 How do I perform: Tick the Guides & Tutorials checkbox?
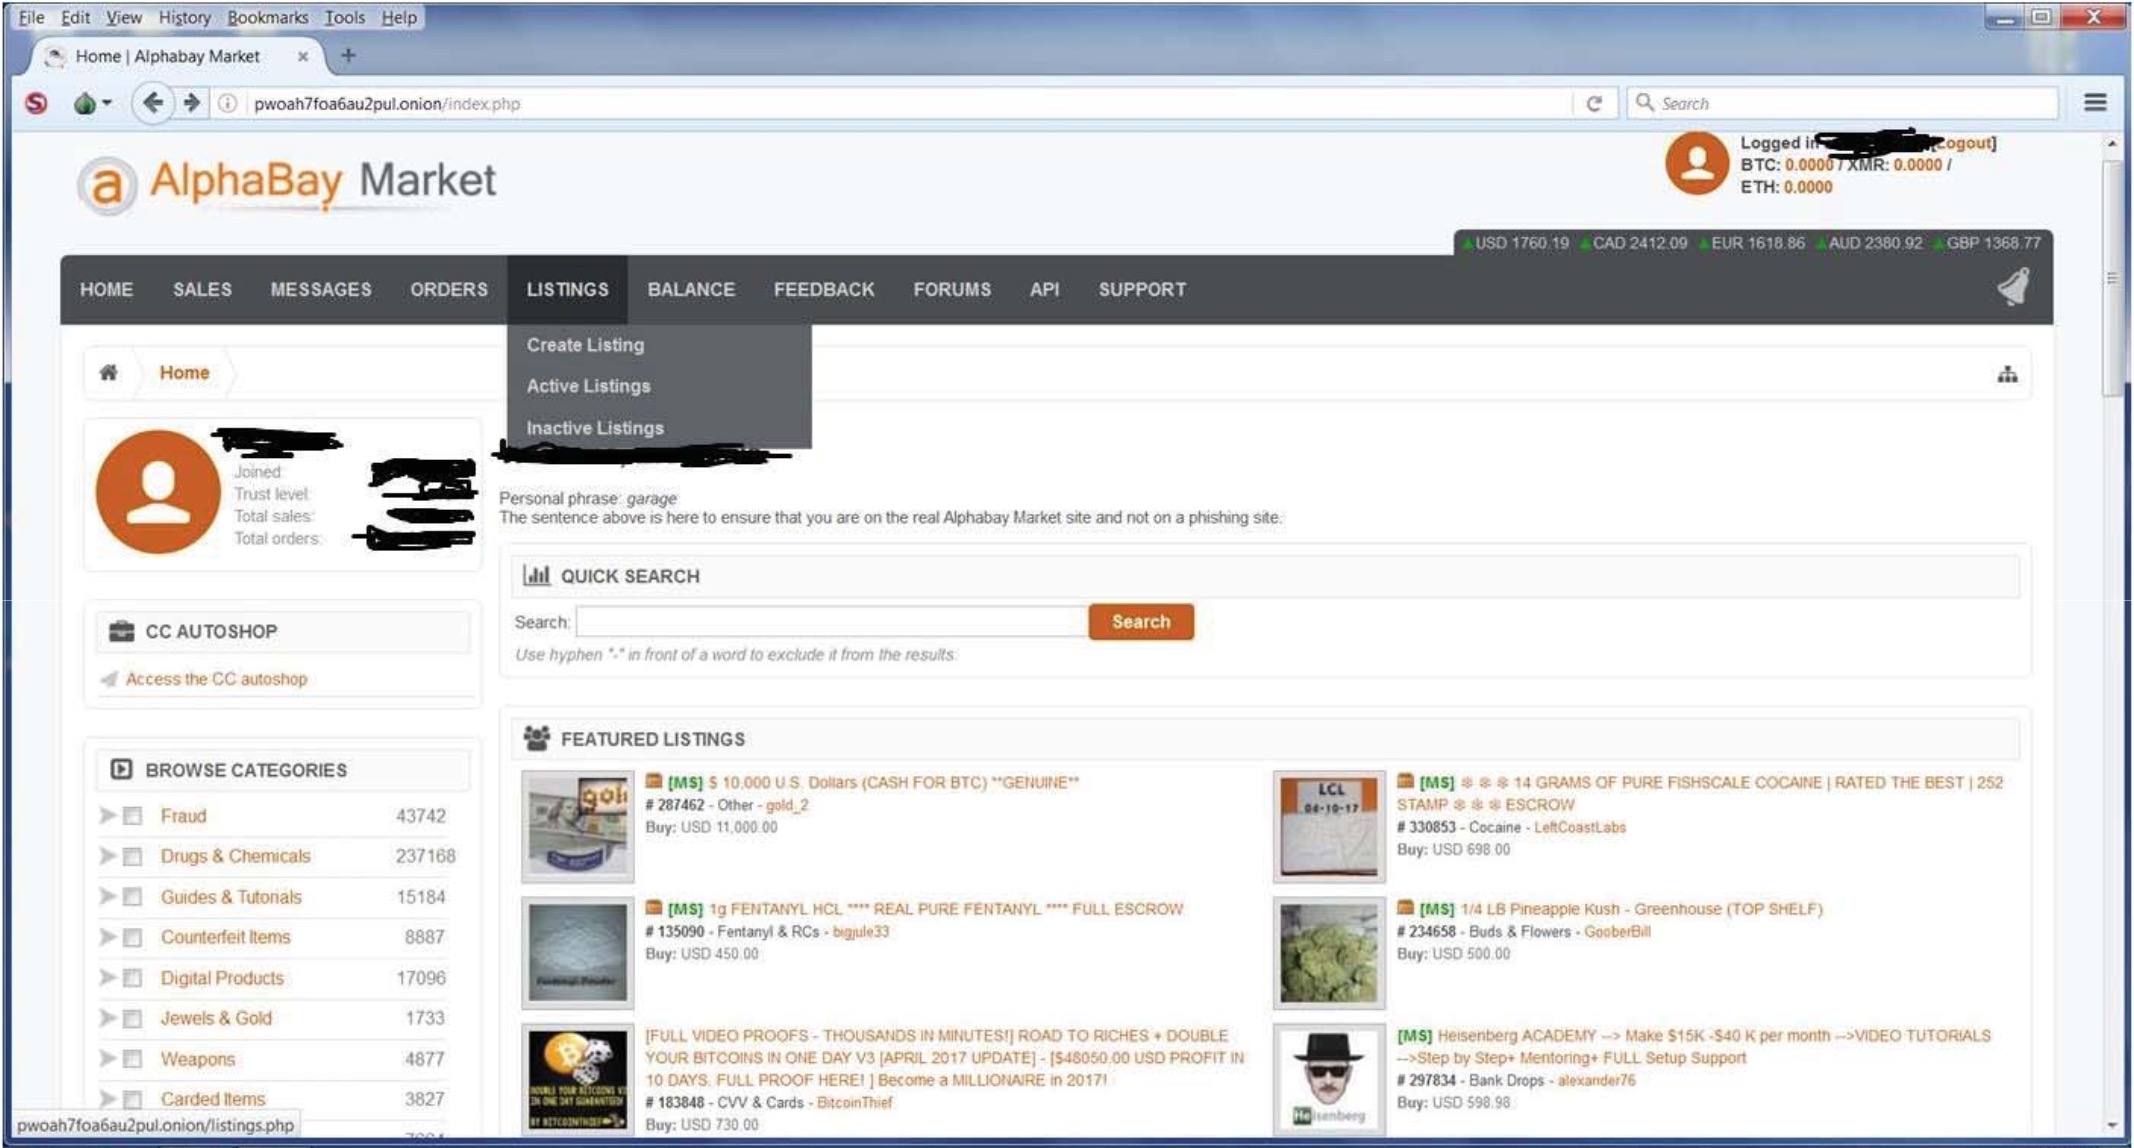click(132, 897)
